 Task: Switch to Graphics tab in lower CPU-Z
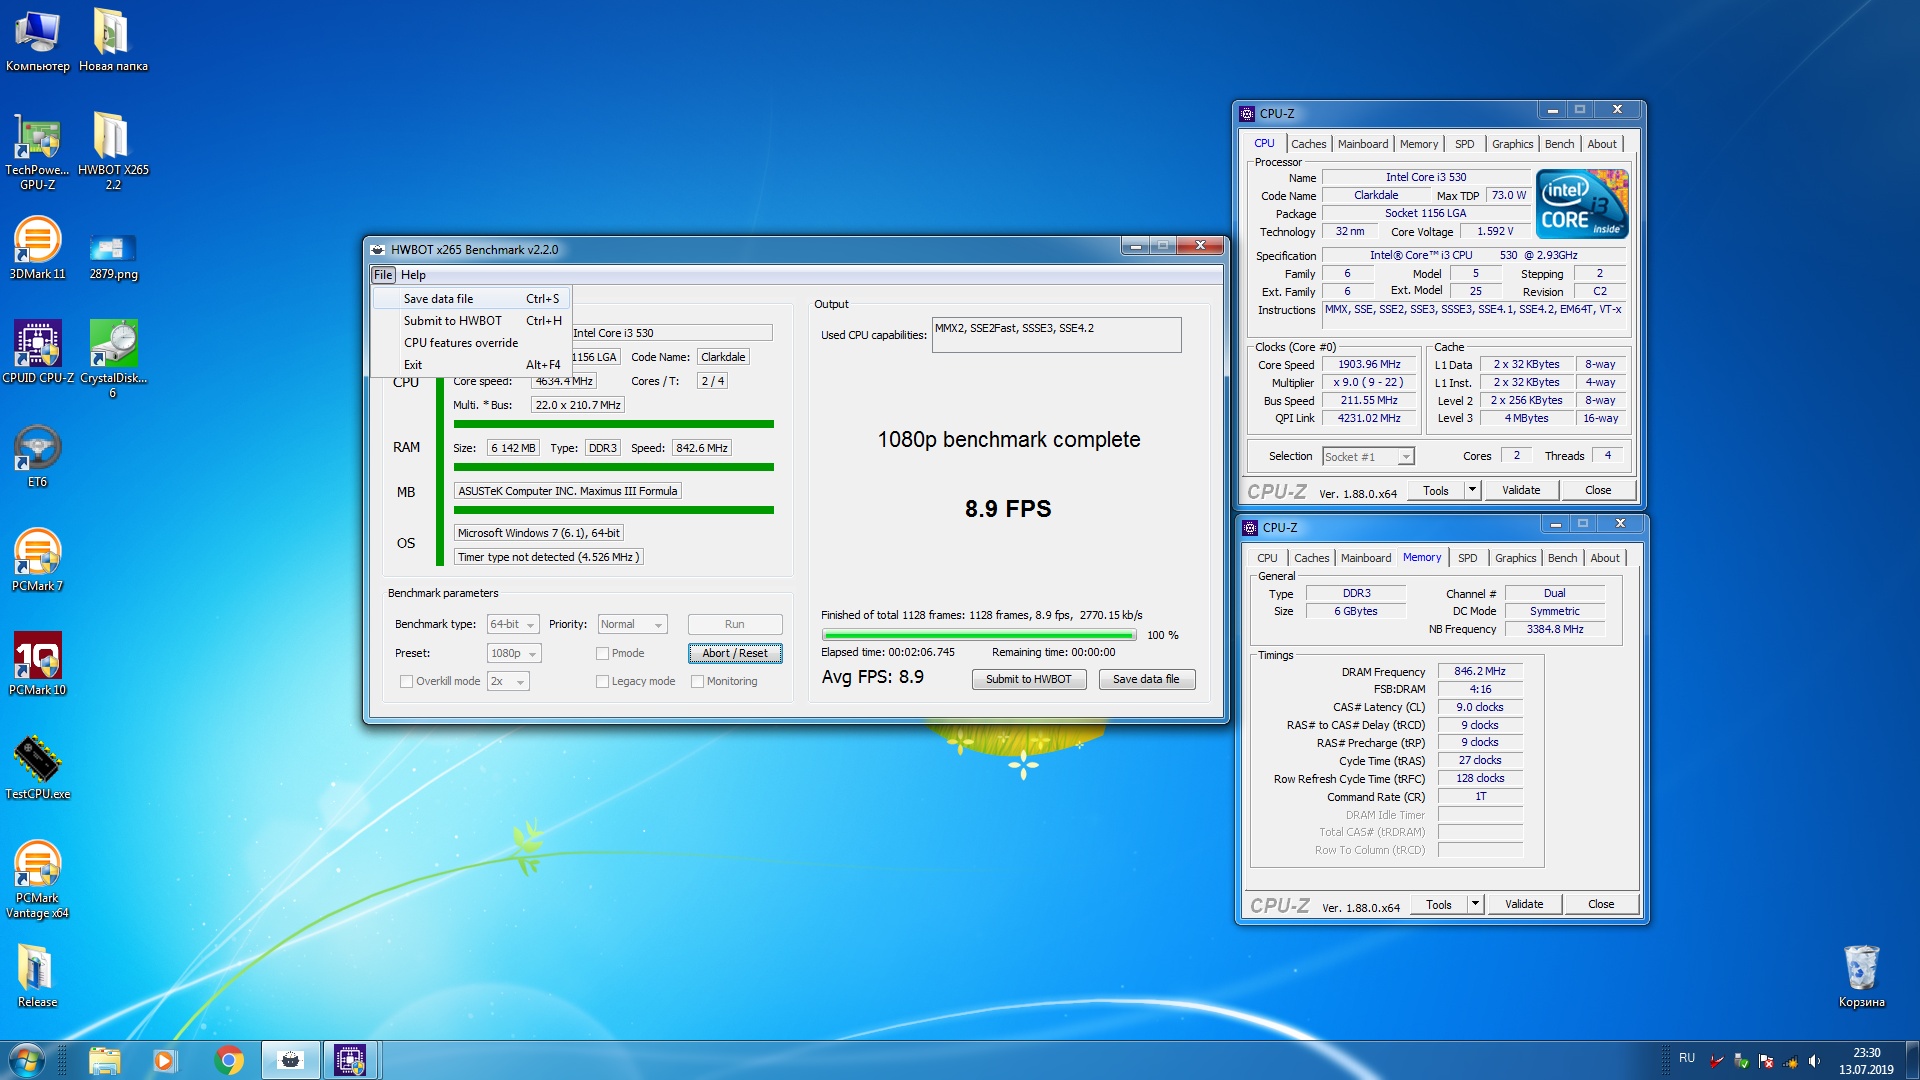pos(1515,558)
